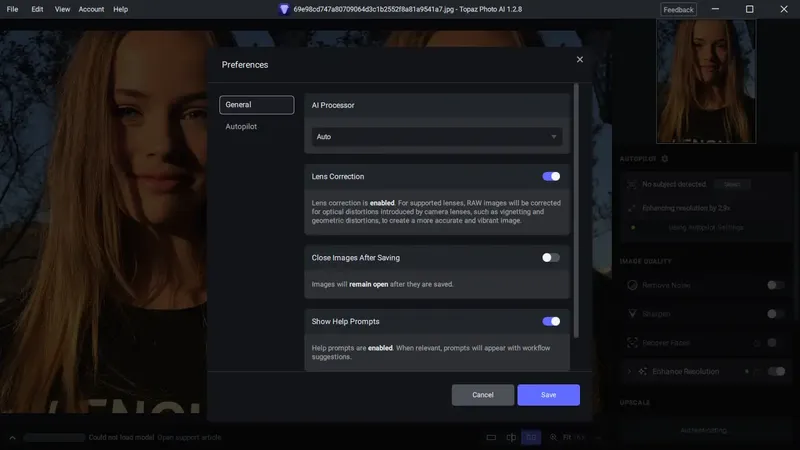
Task: Enable Close Images After Saving toggle
Action: point(551,258)
